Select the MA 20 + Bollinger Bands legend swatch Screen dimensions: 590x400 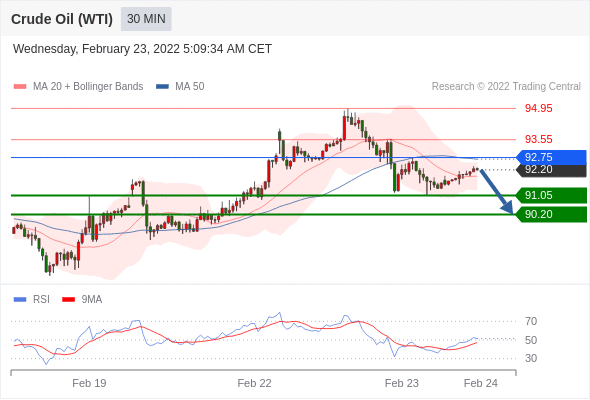tap(20, 87)
